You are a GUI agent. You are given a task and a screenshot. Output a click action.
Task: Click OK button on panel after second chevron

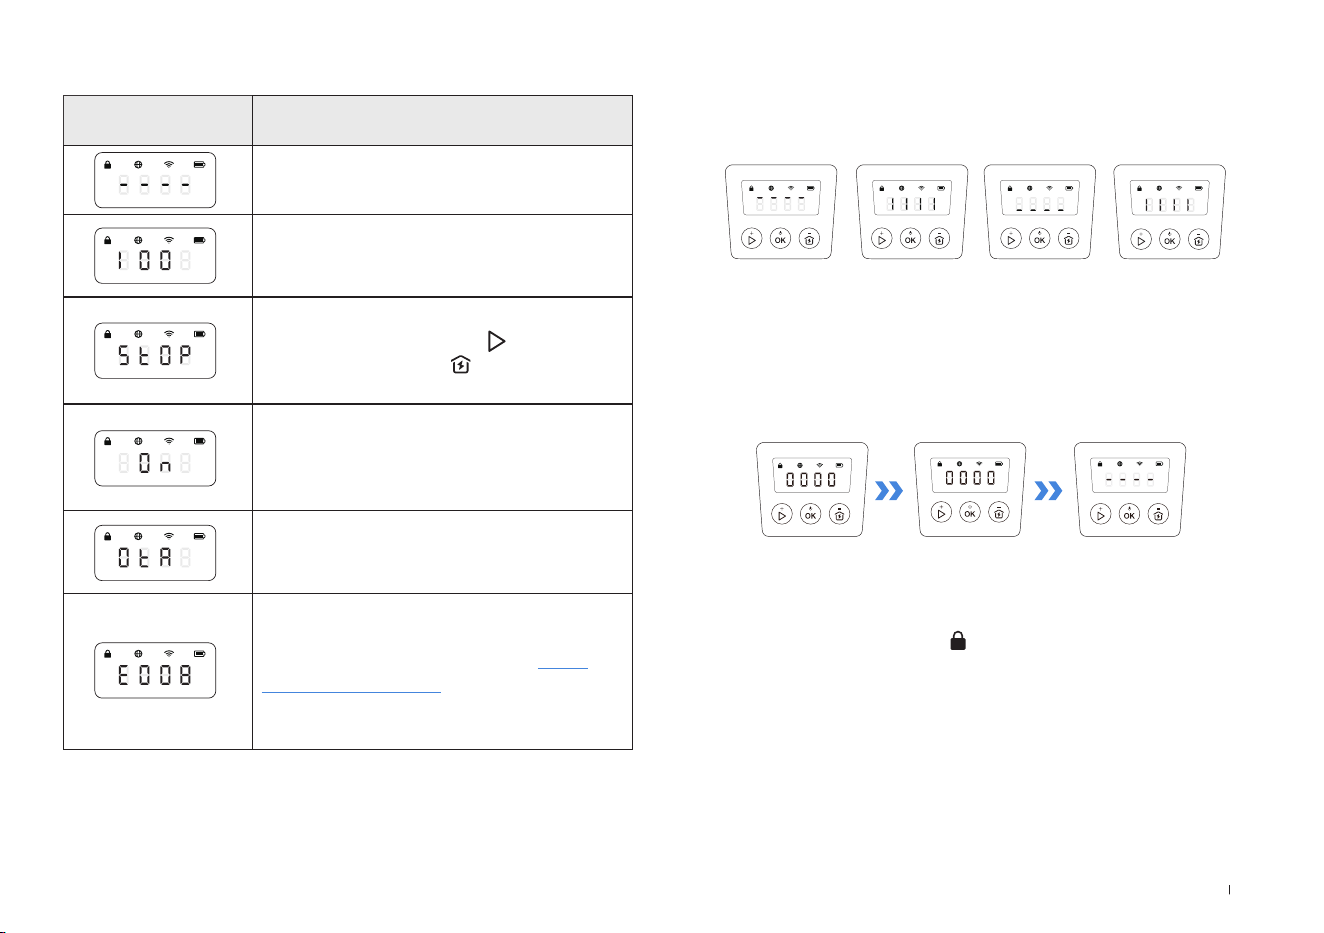(x=1129, y=514)
